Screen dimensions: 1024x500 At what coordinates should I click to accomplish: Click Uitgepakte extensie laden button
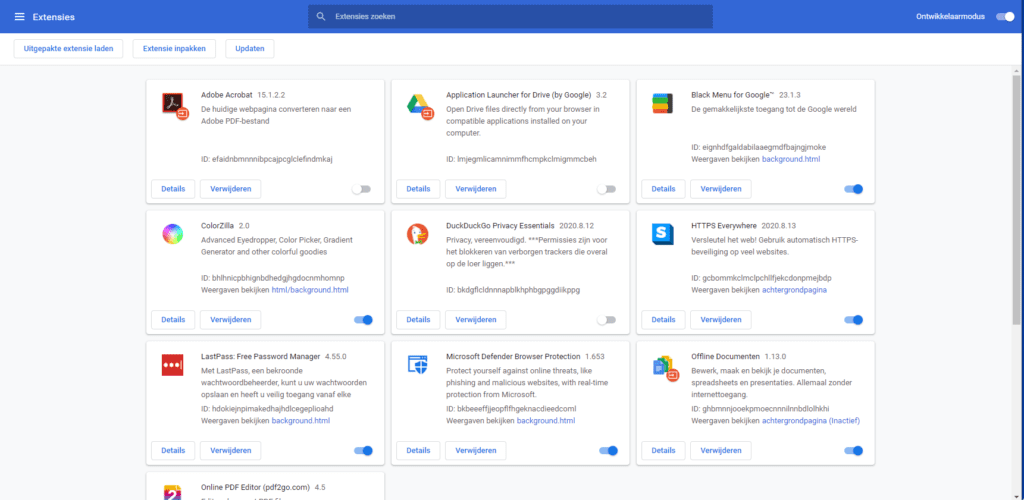pos(69,49)
